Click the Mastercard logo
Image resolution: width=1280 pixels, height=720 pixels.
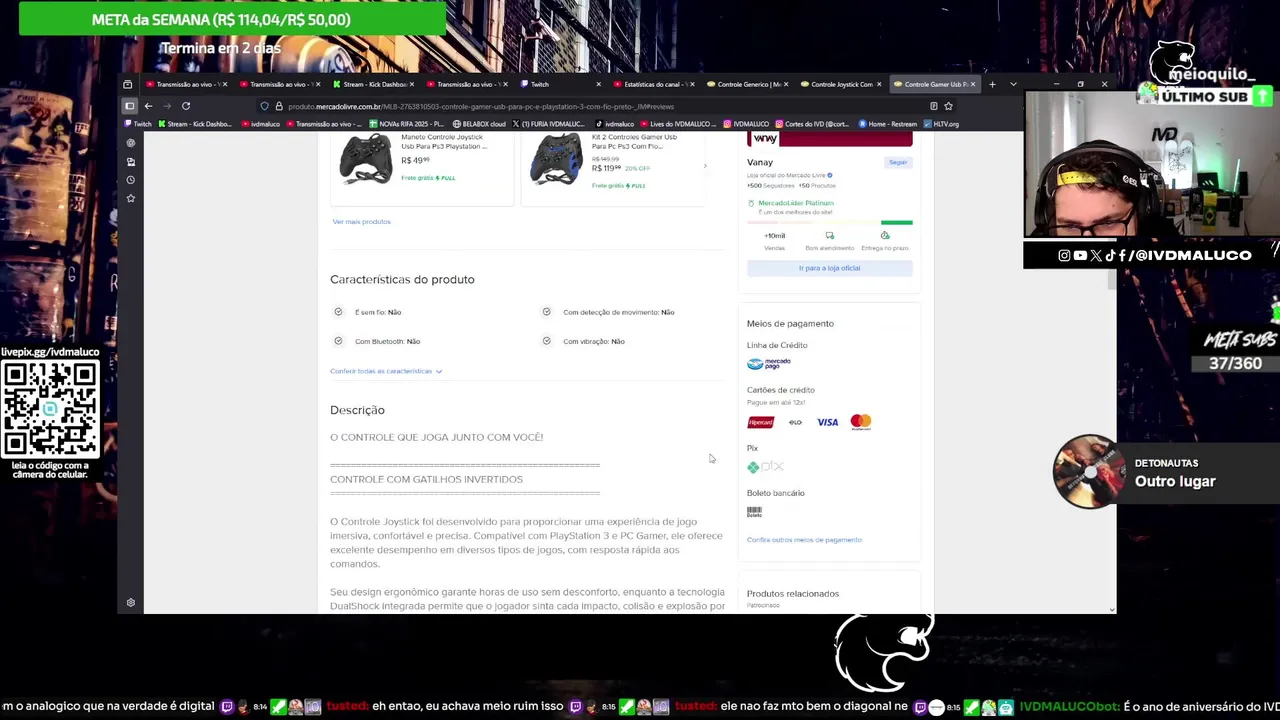pyautogui.click(x=861, y=422)
